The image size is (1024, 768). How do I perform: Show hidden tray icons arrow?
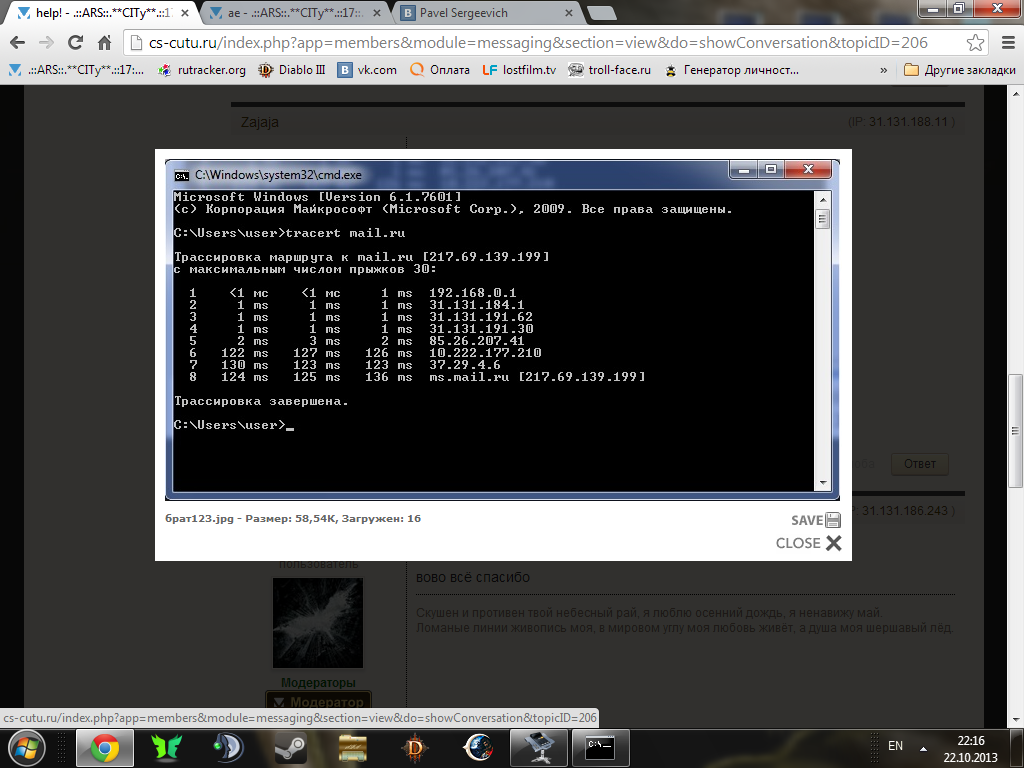[x=923, y=748]
